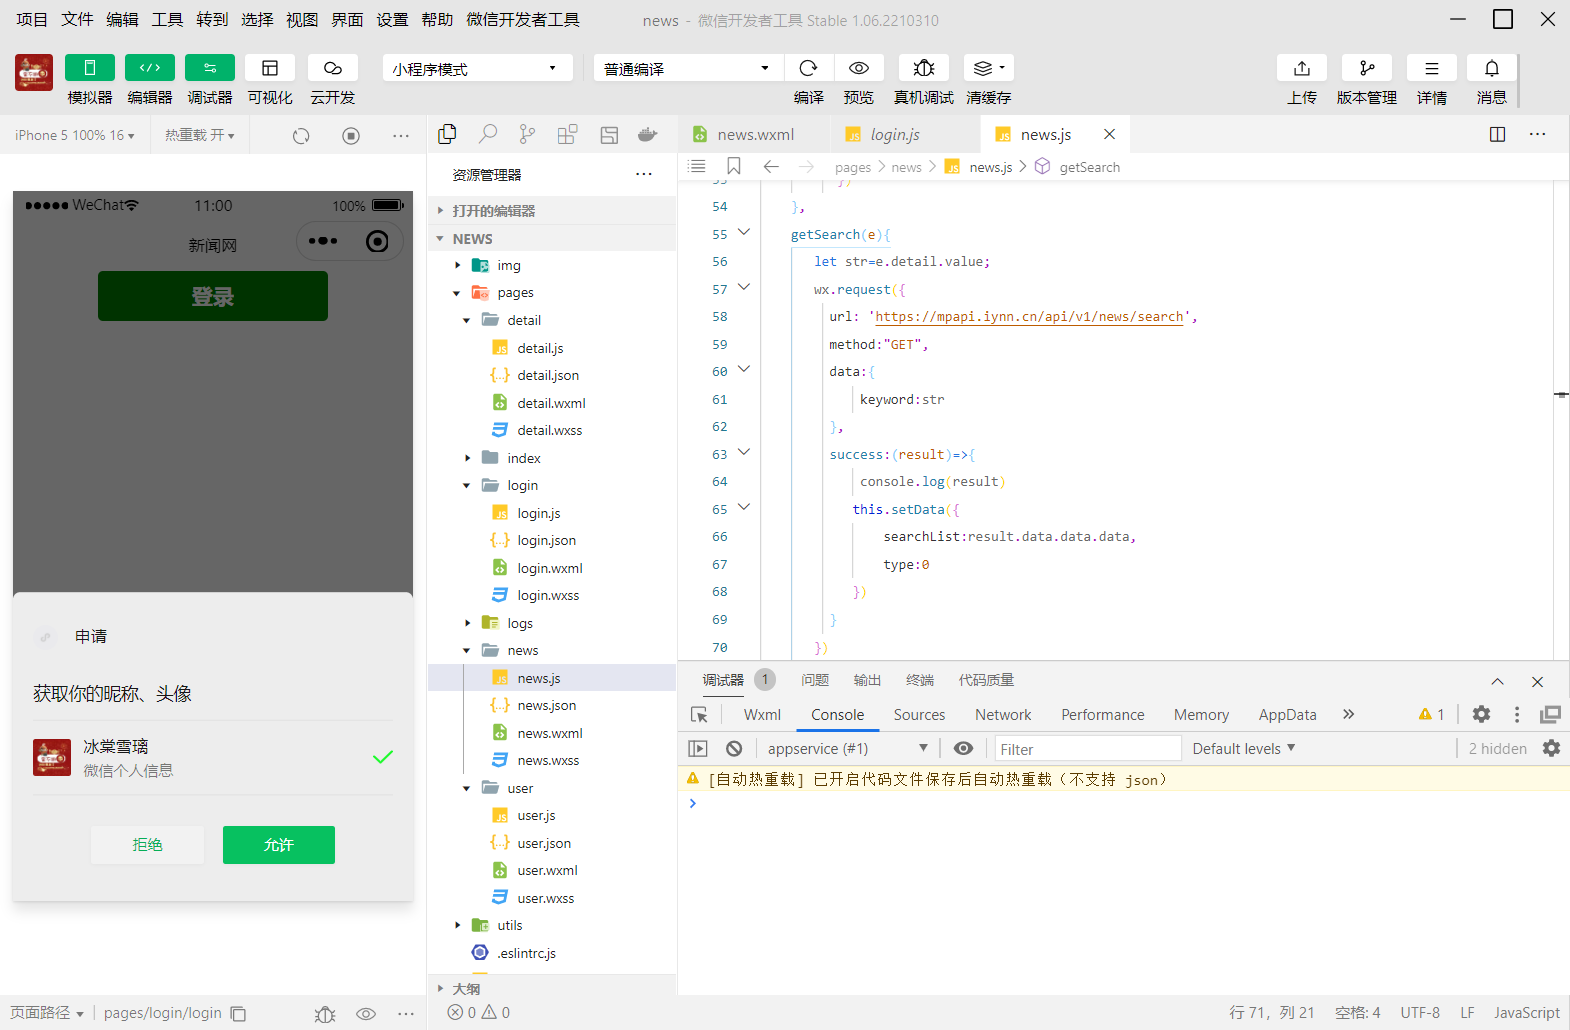Open cloud development icon
This screenshot has height=1030, width=1570.
point(333,68)
